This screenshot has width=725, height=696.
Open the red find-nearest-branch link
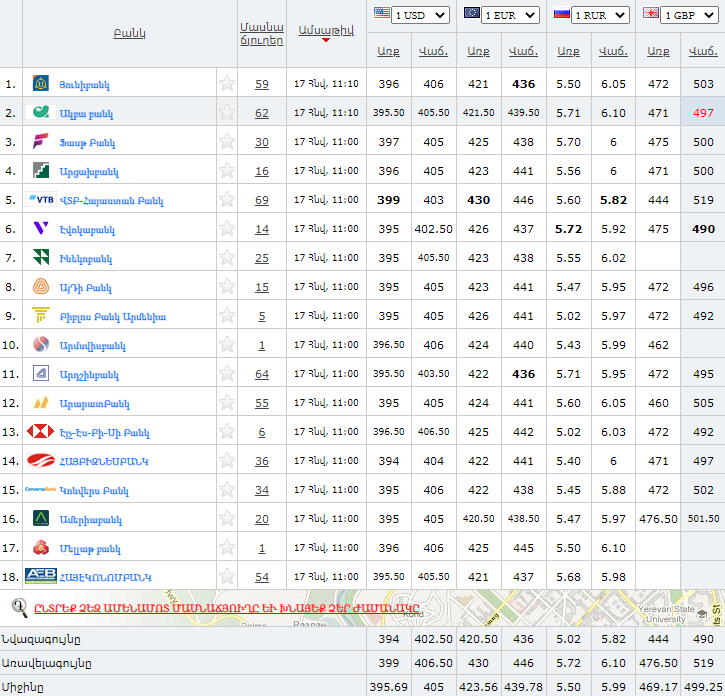point(227,608)
